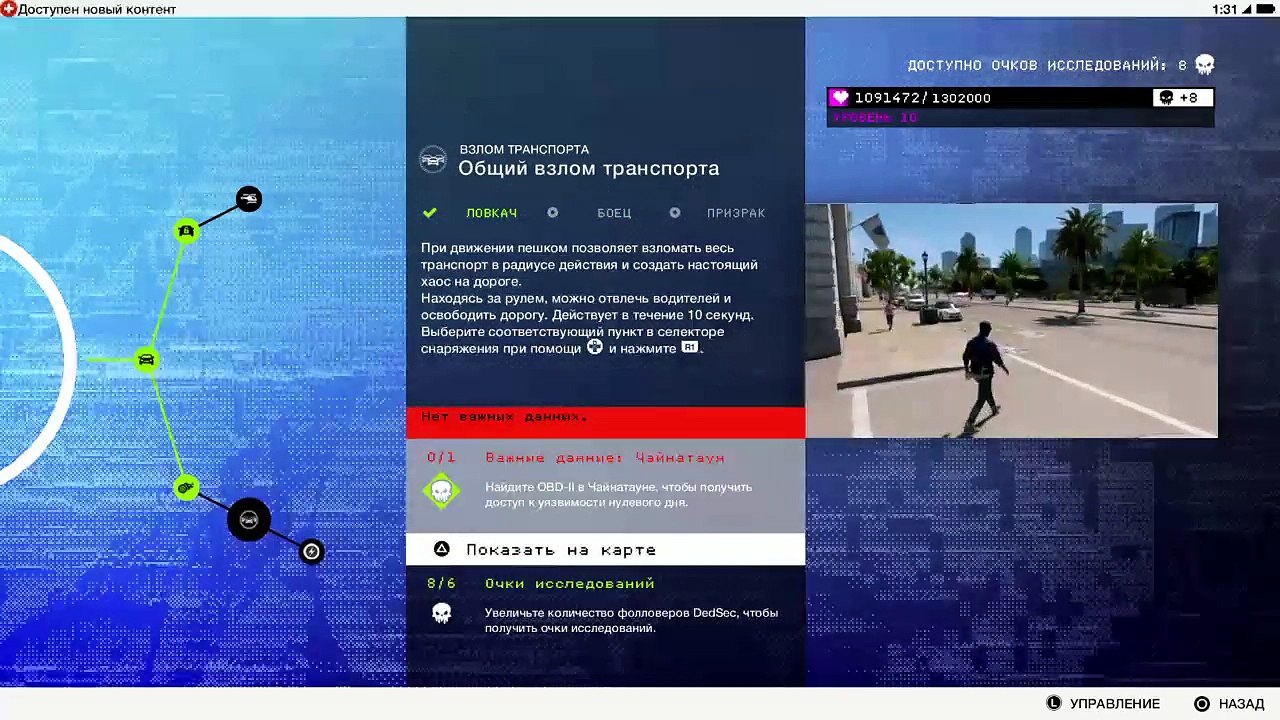Click the 1:31 clock in status bar

[x=1225, y=9]
